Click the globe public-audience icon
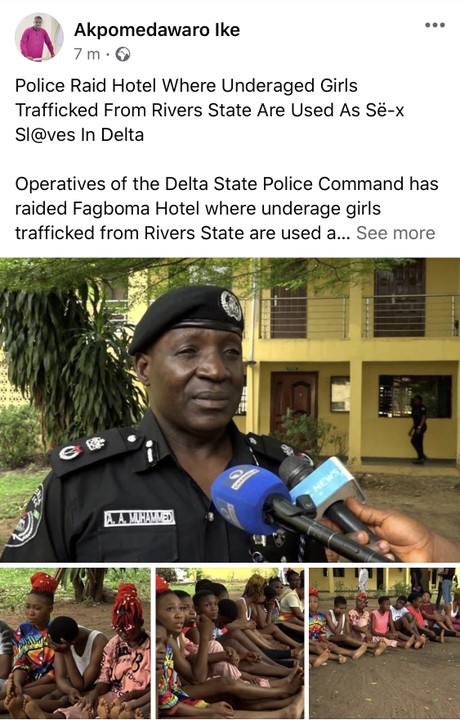This screenshot has width=460, height=720. [x=123, y=54]
